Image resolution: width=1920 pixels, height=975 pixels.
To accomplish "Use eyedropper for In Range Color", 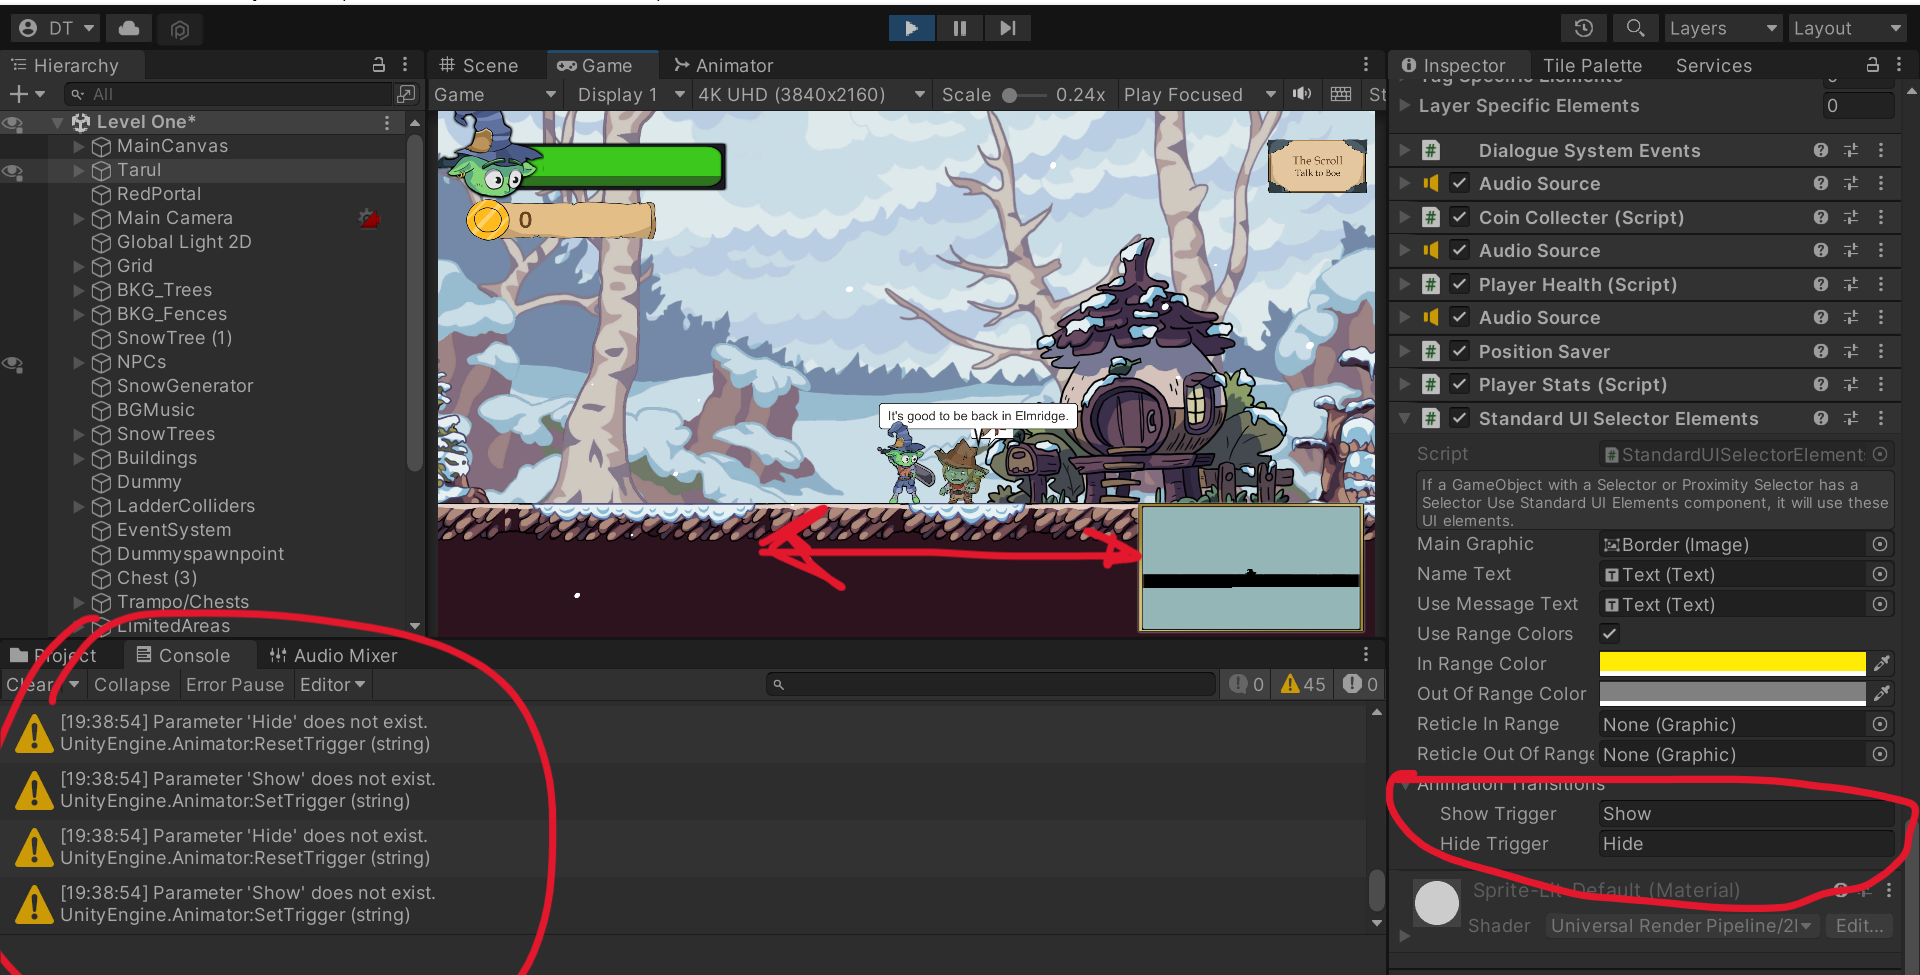I will pos(1881,663).
